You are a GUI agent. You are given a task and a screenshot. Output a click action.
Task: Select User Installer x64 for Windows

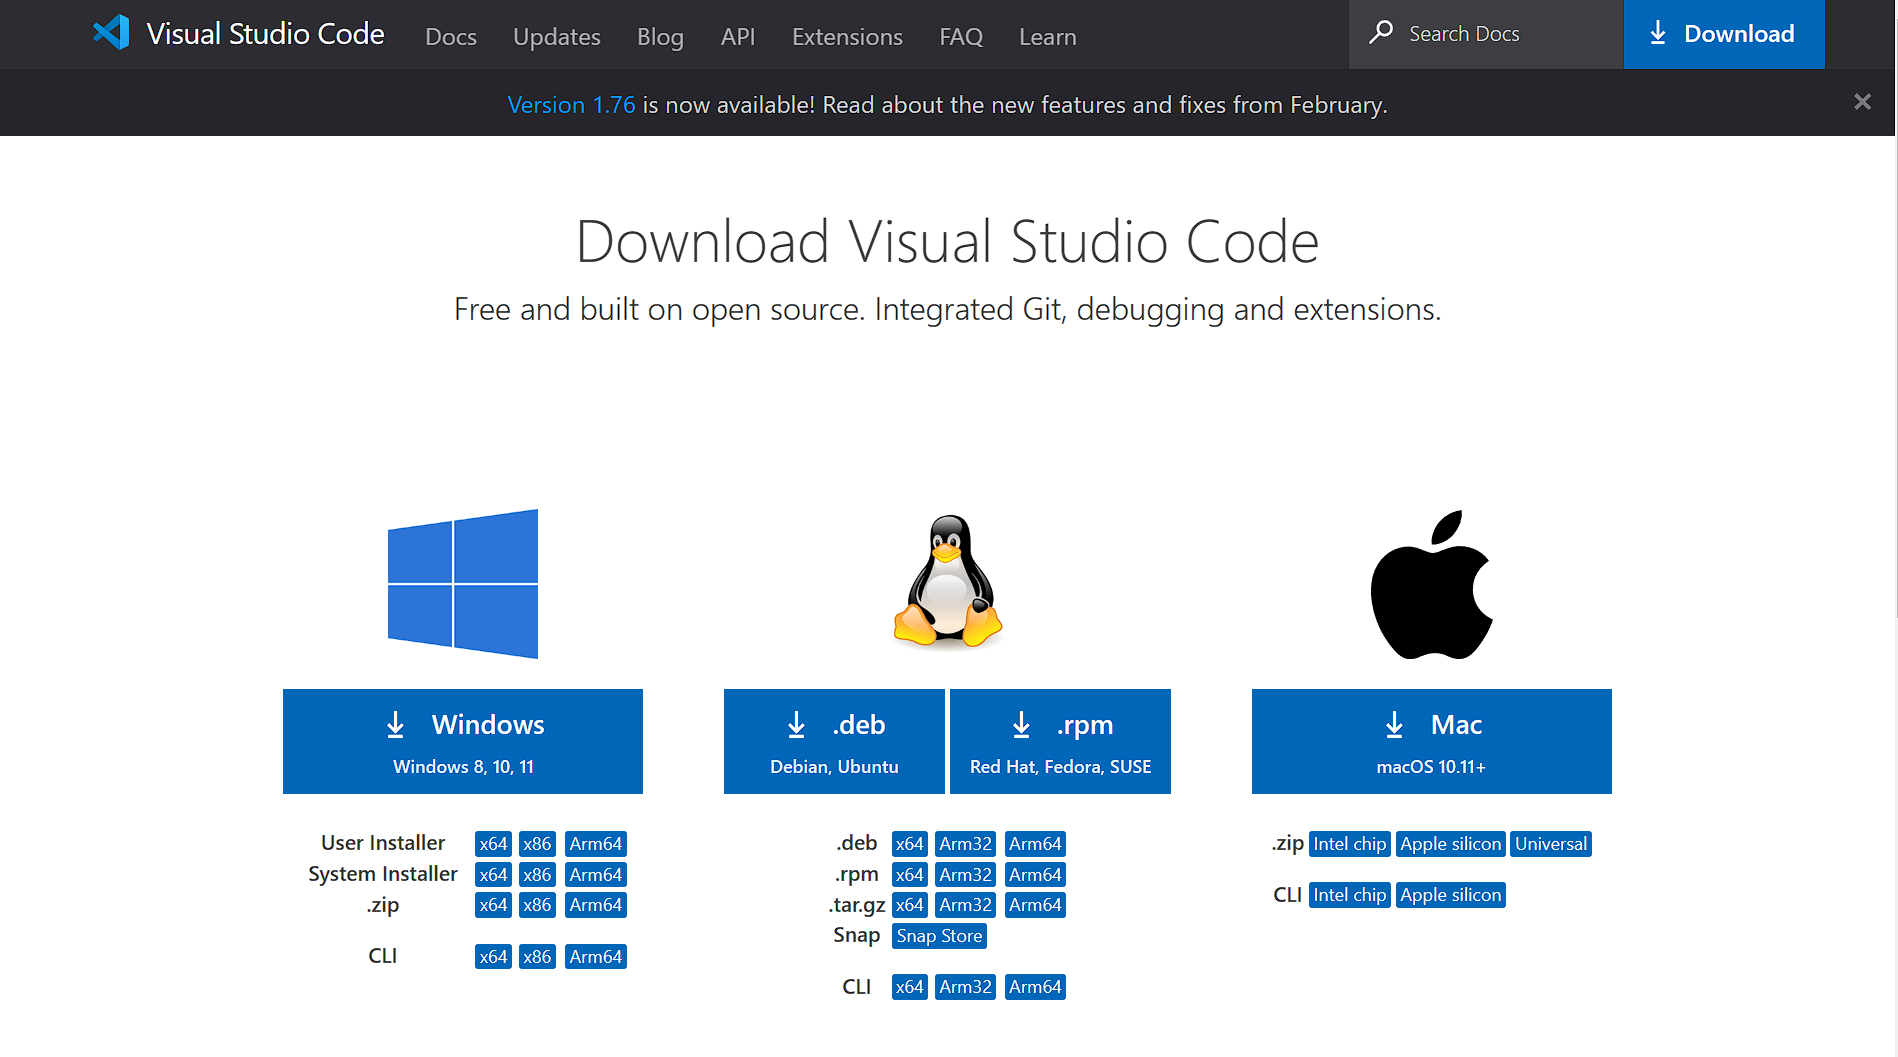click(493, 844)
